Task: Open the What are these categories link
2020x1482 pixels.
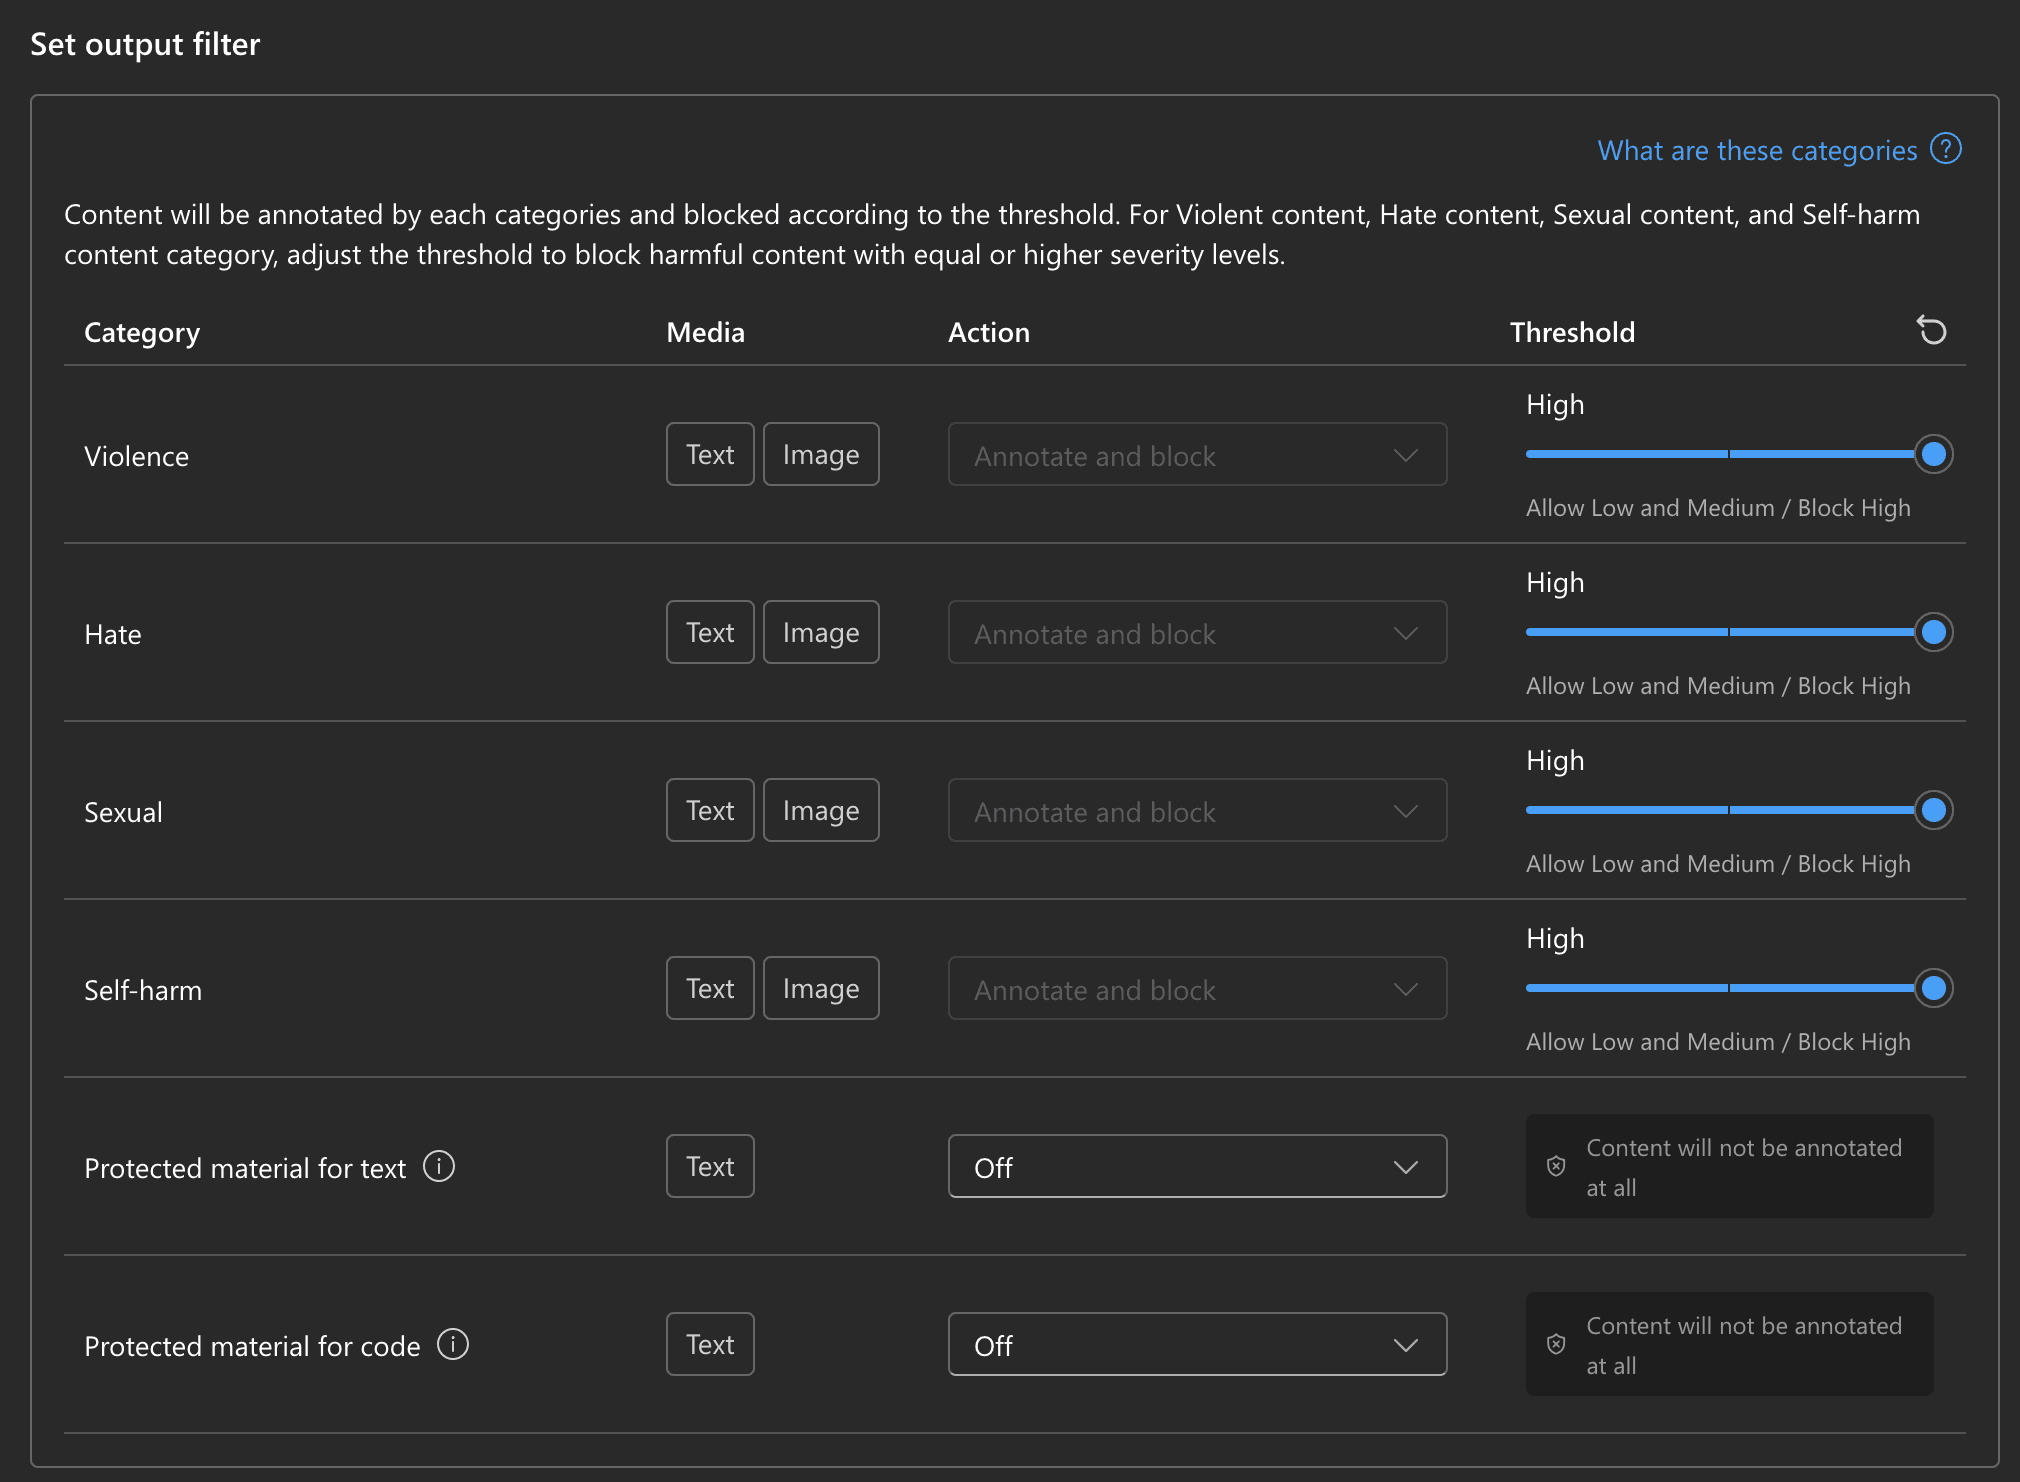Action: point(1757,149)
